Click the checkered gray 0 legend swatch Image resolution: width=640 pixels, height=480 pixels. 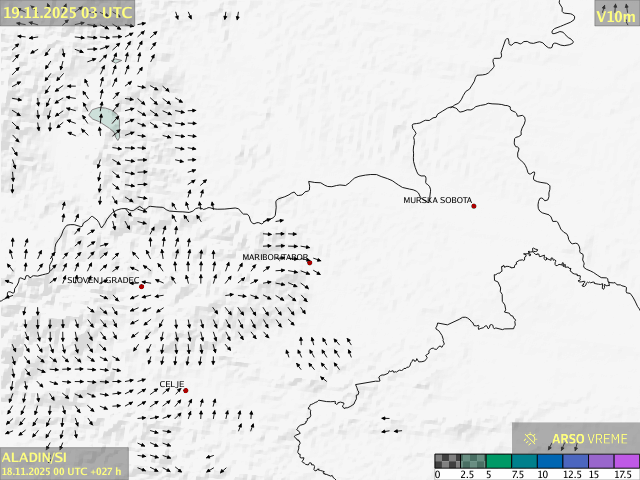(447, 461)
